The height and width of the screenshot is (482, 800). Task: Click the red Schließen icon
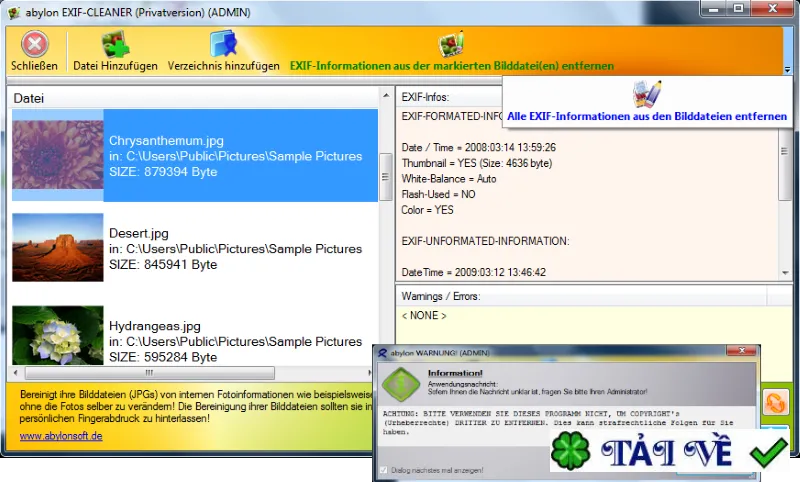click(x=35, y=44)
